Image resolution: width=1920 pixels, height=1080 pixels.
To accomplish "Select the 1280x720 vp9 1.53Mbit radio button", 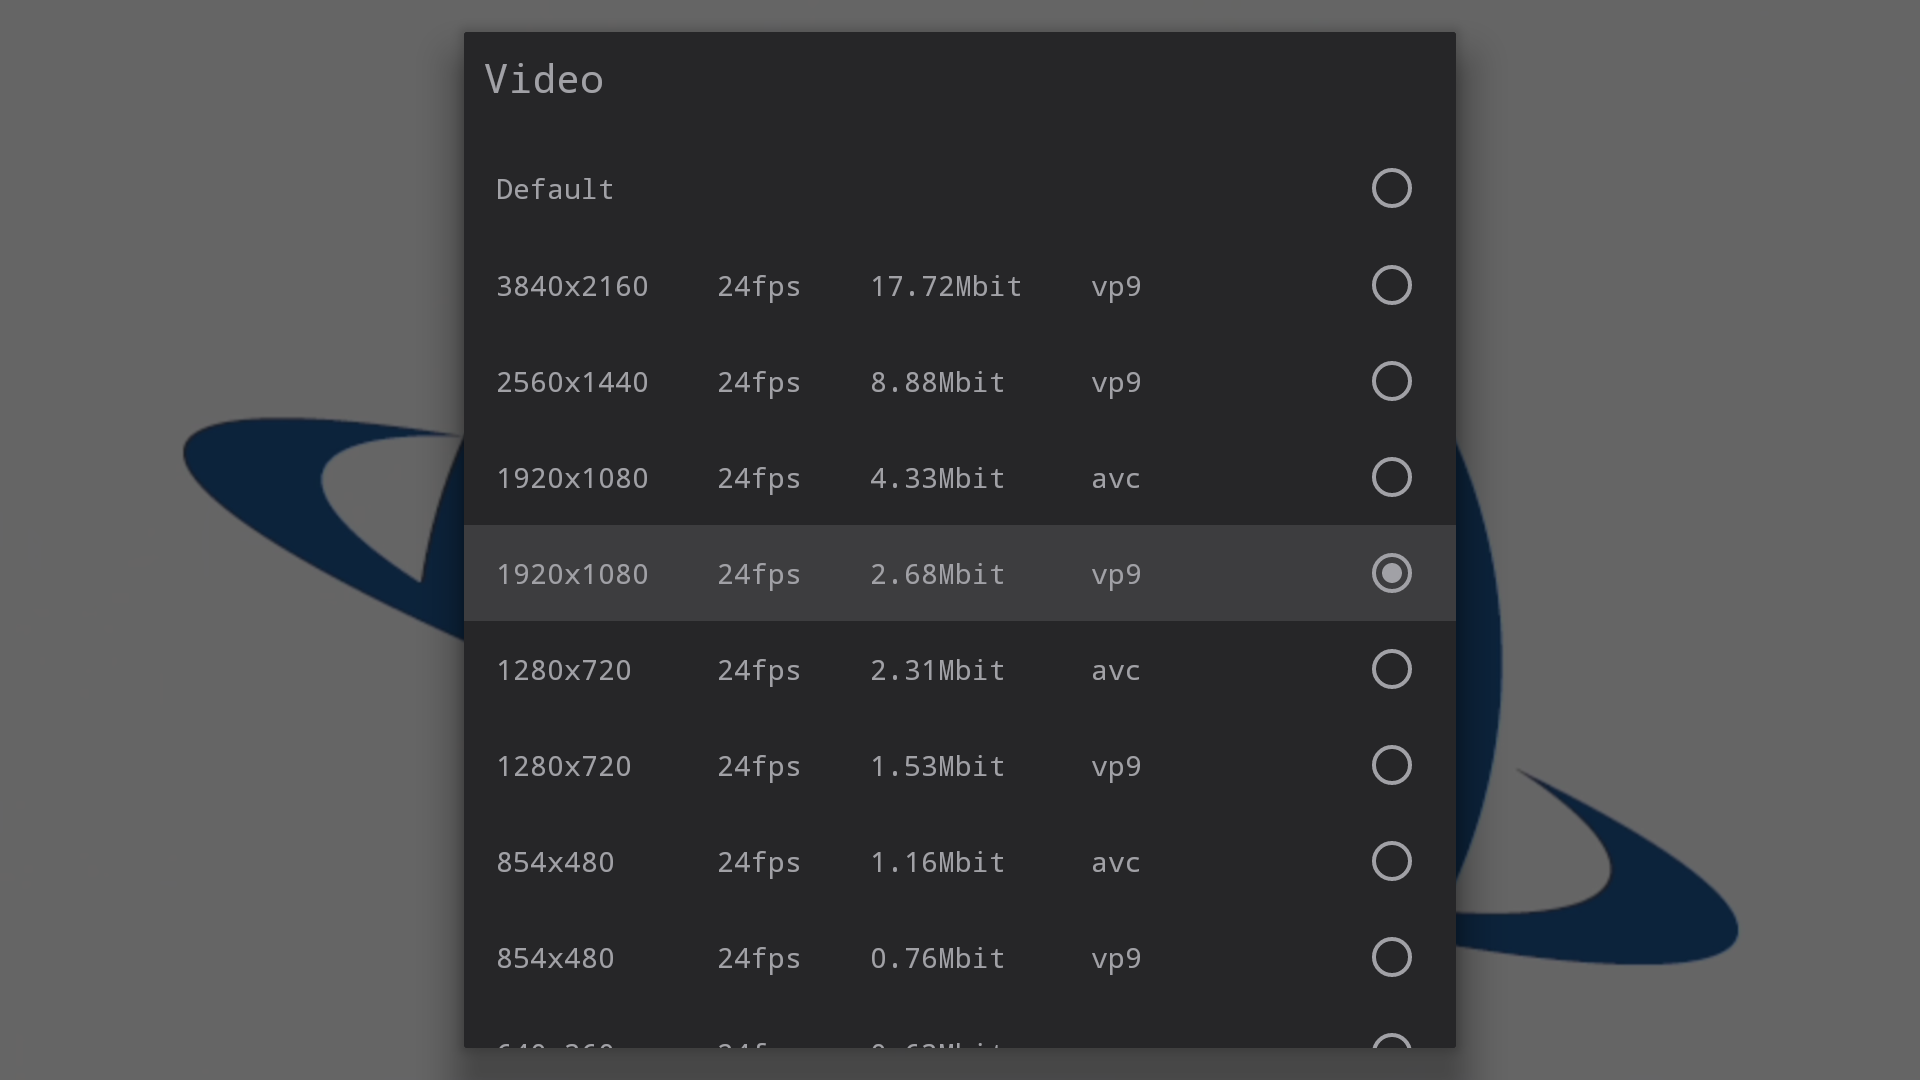I will coord(1391,765).
